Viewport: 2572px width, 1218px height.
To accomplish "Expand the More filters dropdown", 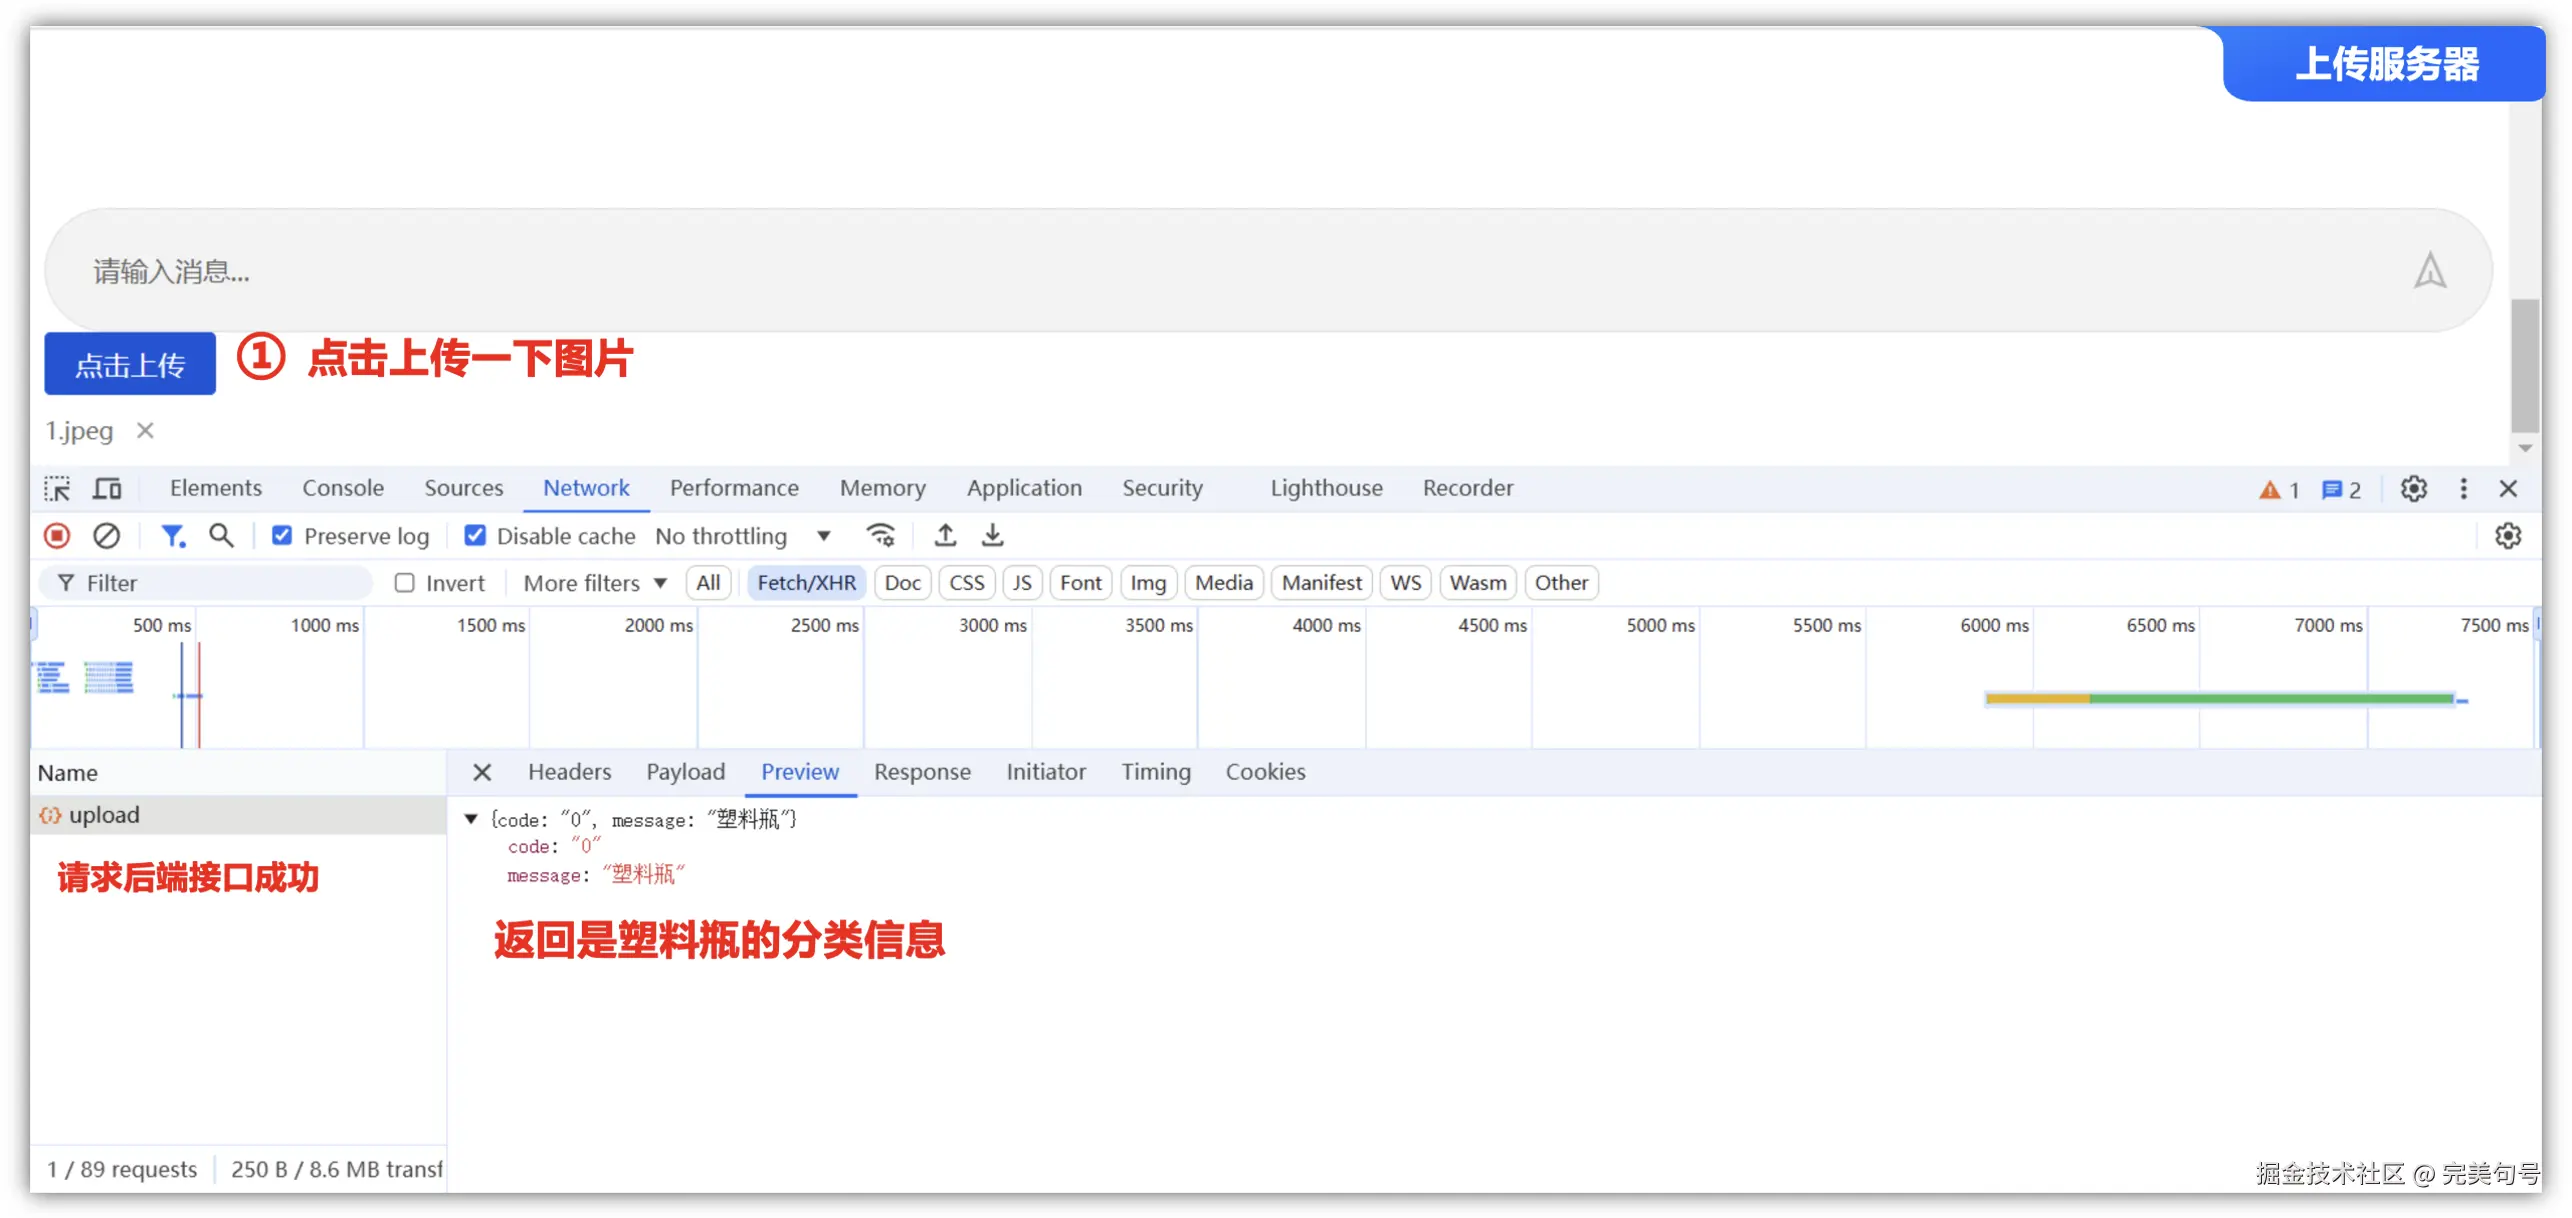I will 594,583.
